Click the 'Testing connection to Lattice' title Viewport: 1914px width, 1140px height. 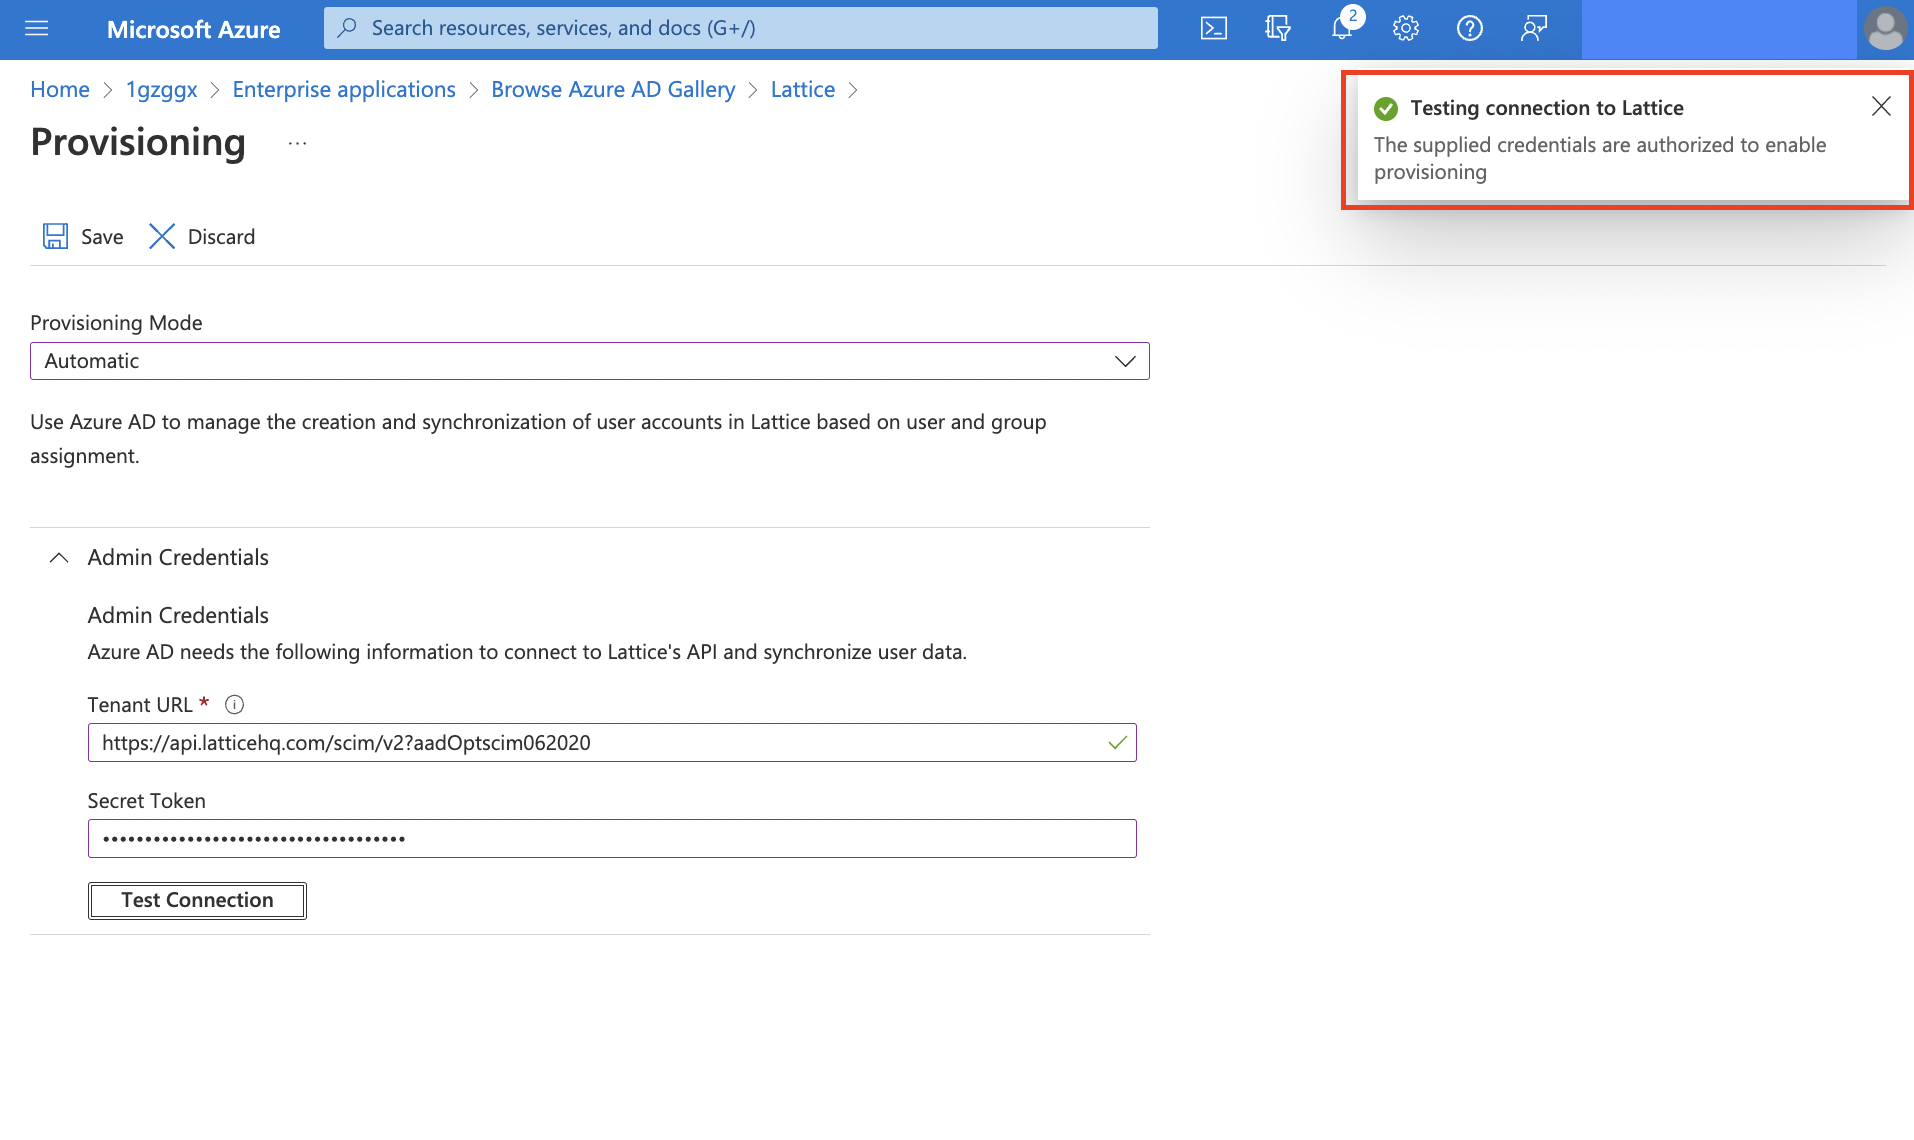tap(1547, 108)
